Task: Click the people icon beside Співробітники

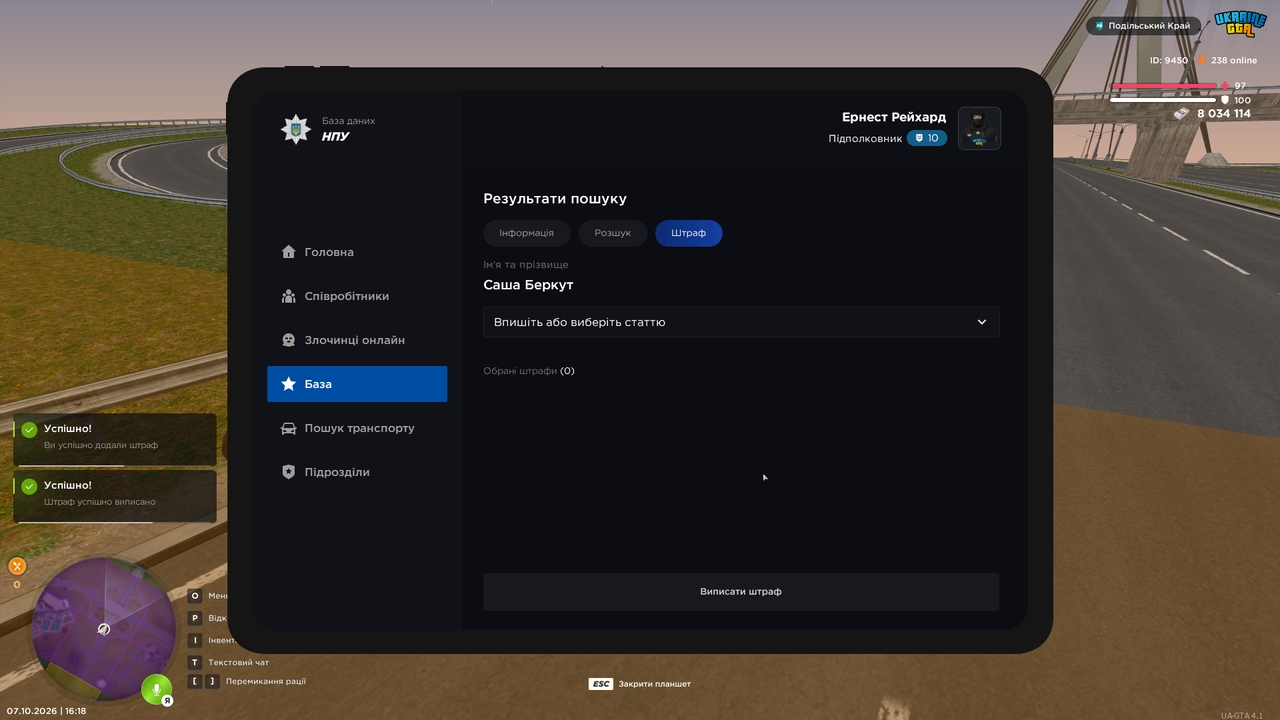Action: pyautogui.click(x=288, y=296)
